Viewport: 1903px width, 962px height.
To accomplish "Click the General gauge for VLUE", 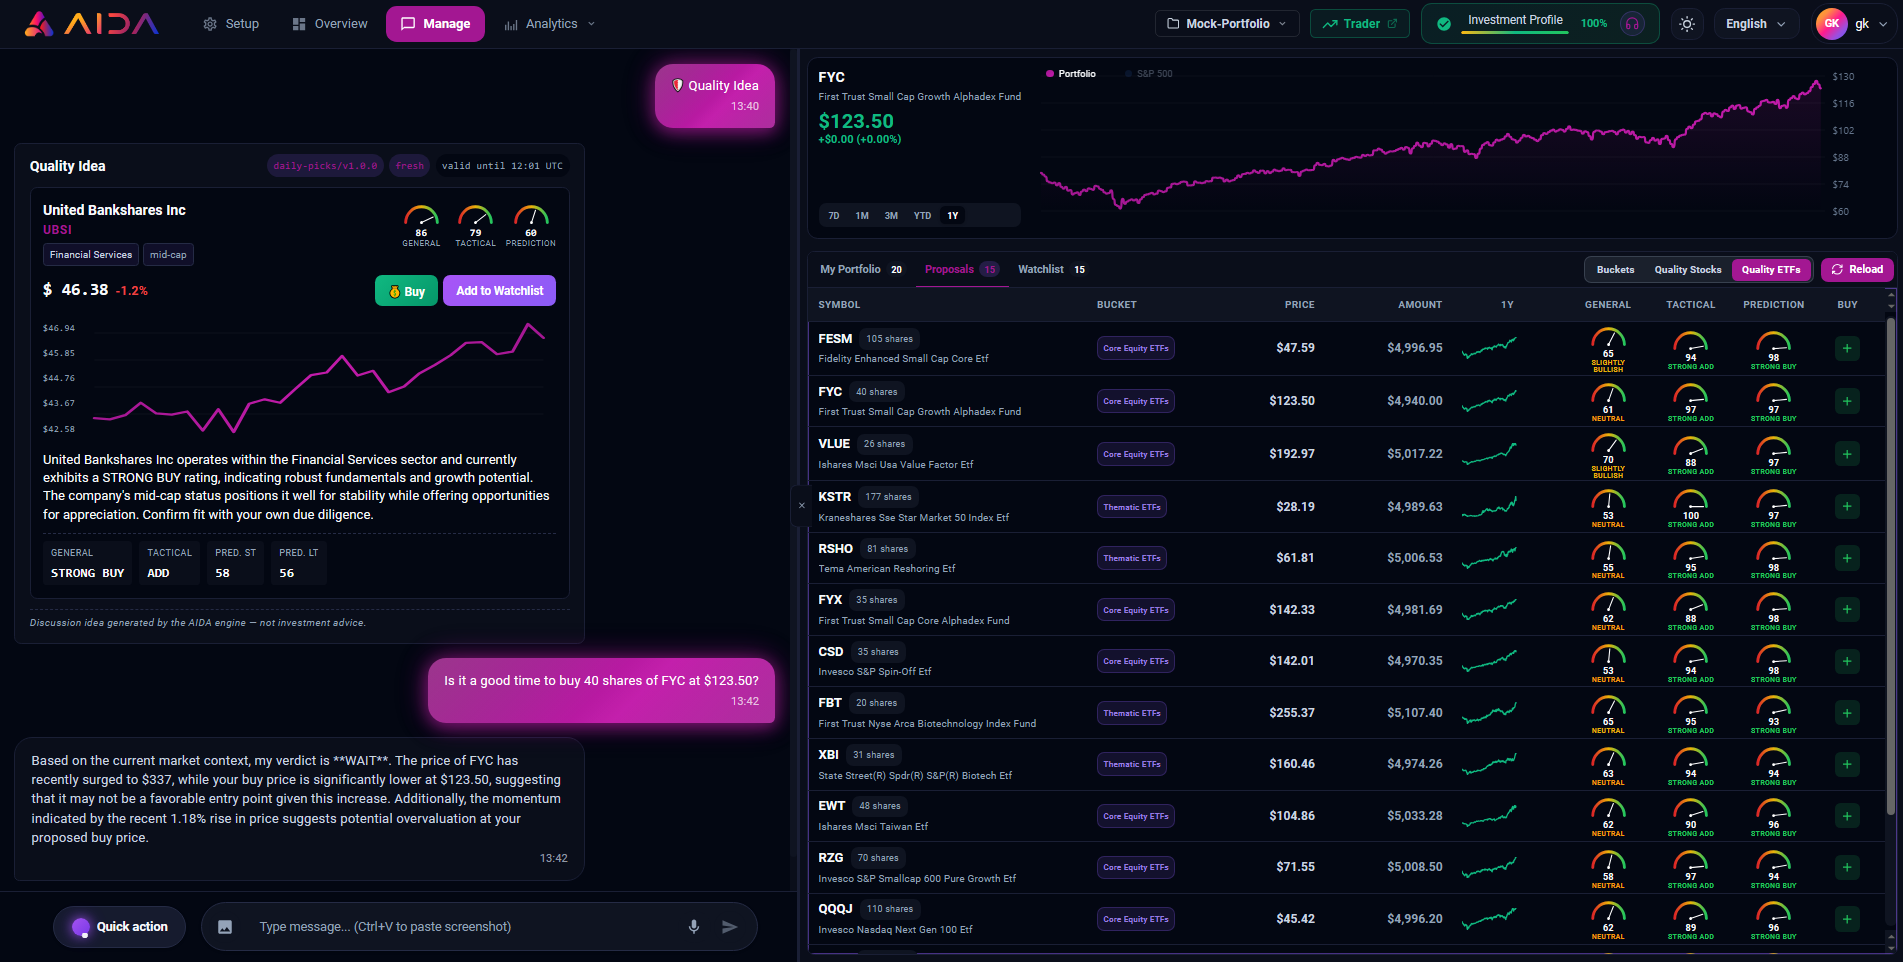I will click(x=1608, y=456).
